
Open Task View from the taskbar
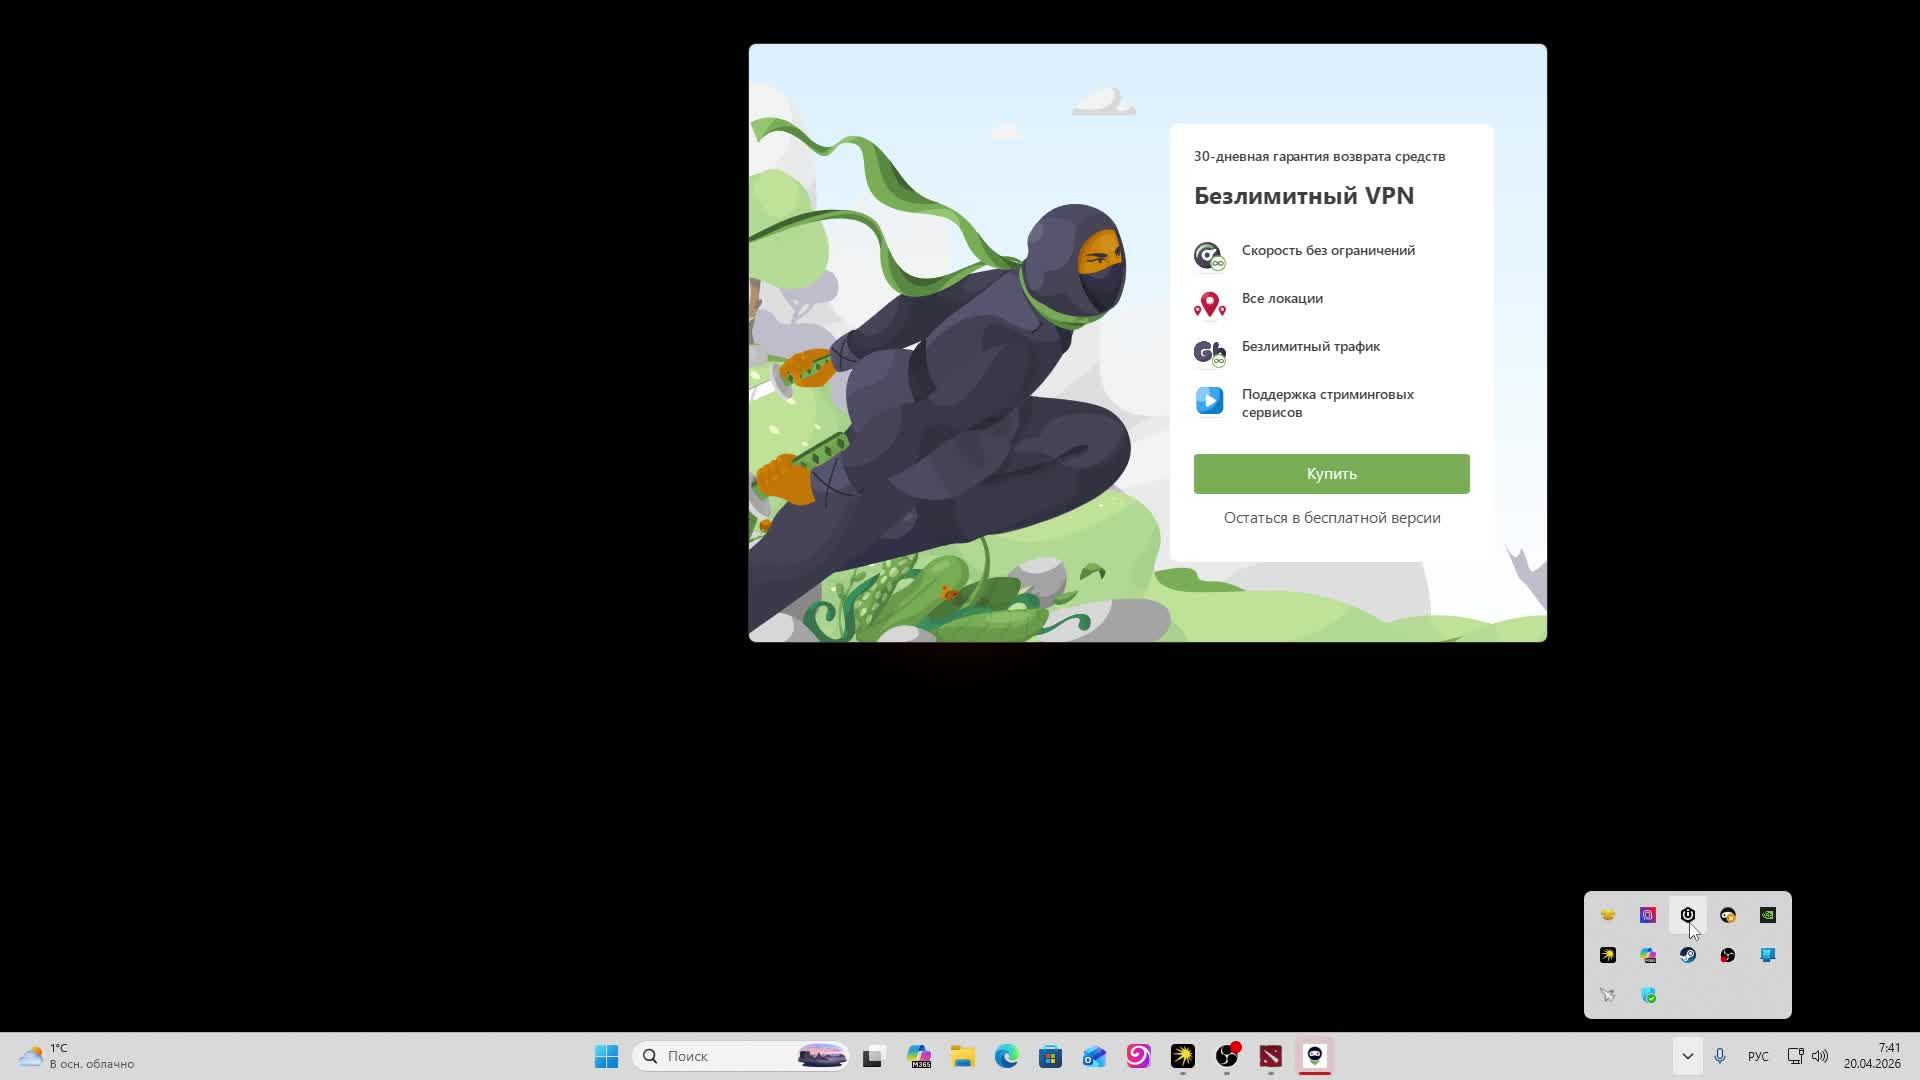pyautogui.click(x=874, y=1056)
